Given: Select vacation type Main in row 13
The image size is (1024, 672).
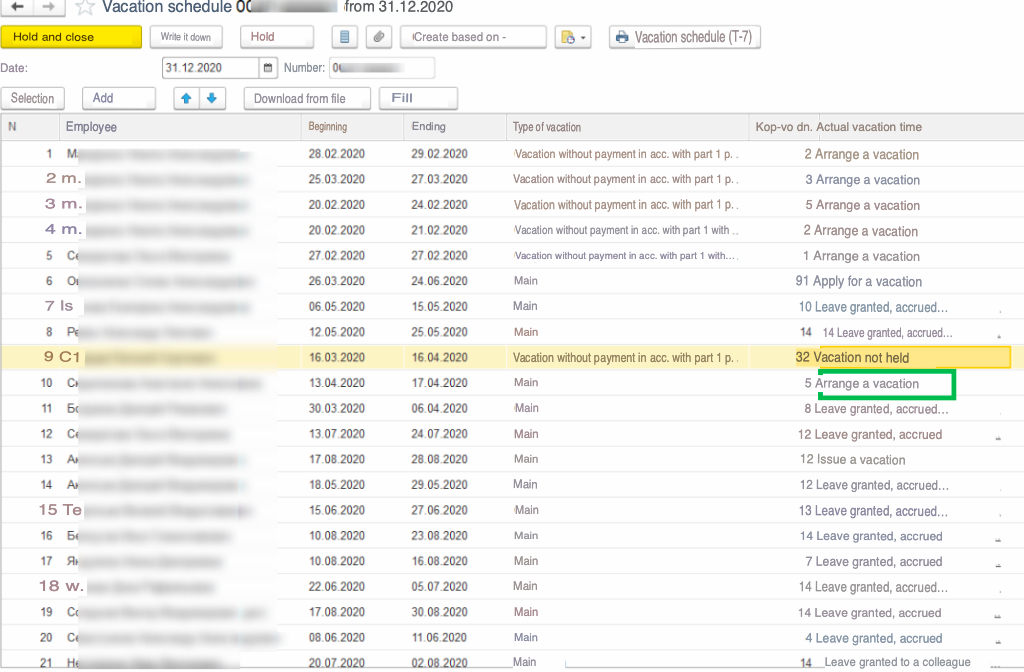Looking at the screenshot, I should pyautogui.click(x=526, y=459).
